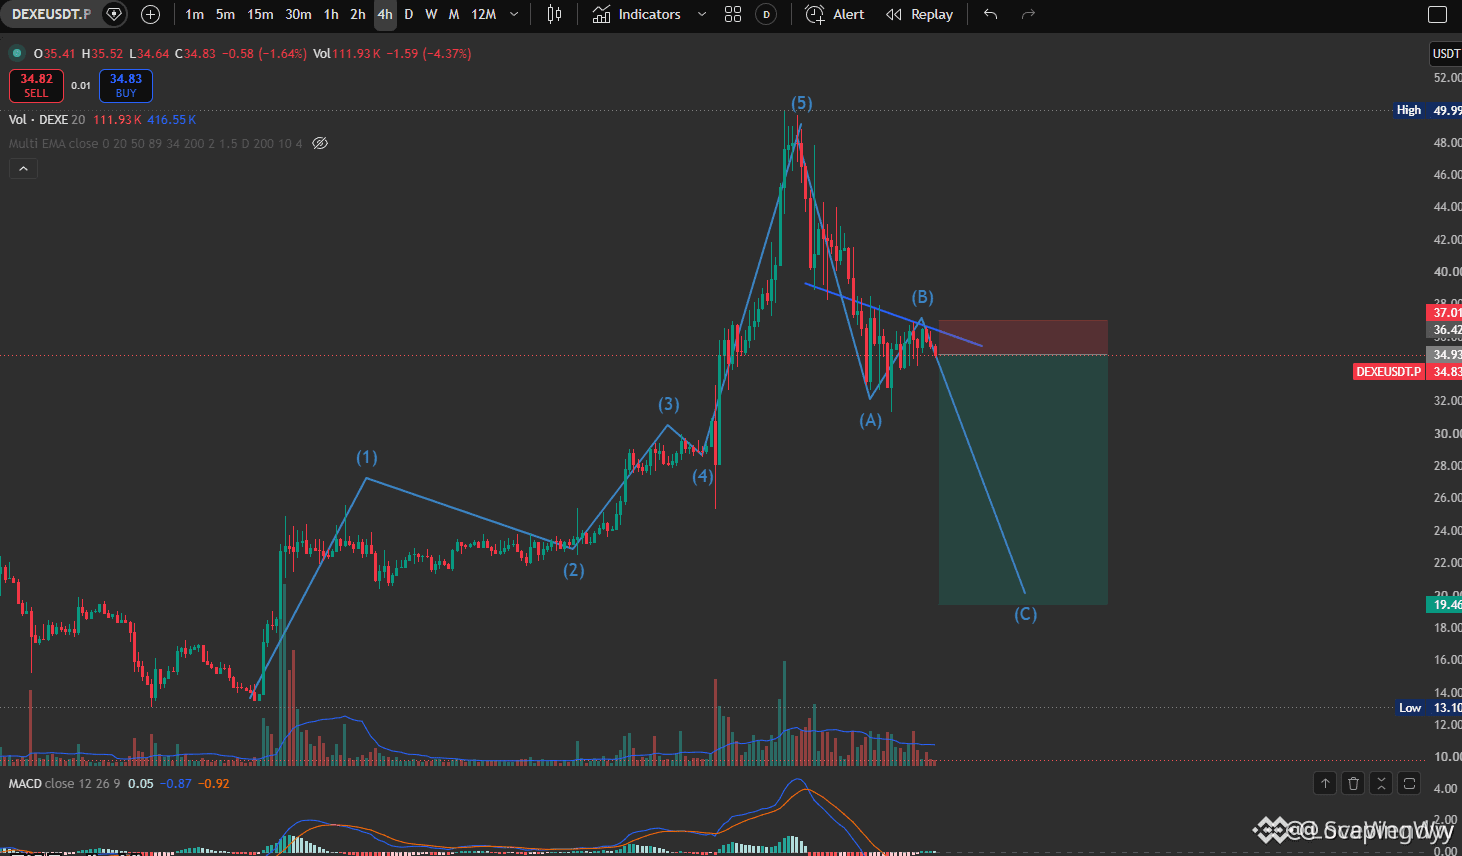Click the red 37.01 stop price label
The height and width of the screenshot is (856, 1462).
1445,312
